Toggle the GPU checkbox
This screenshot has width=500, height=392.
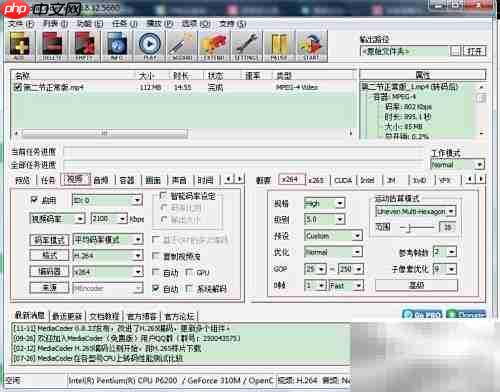pyautogui.click(x=189, y=272)
